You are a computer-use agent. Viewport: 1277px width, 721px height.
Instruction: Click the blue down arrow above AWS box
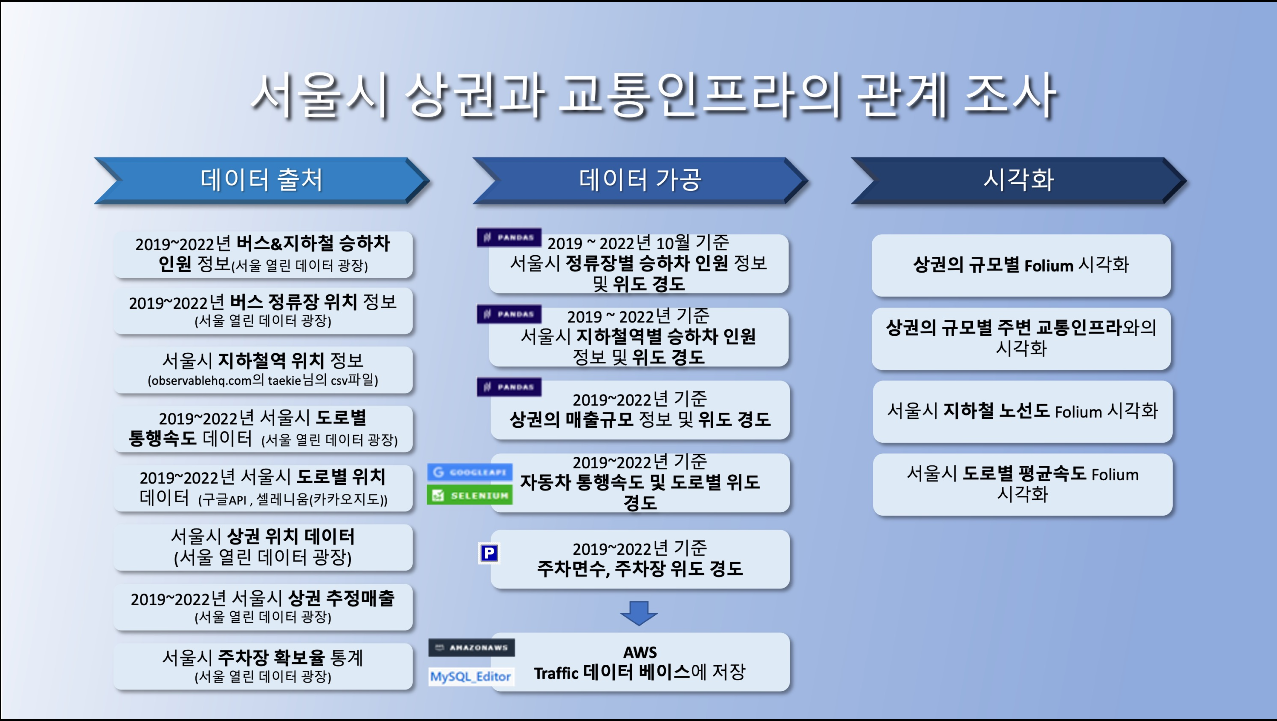click(639, 613)
